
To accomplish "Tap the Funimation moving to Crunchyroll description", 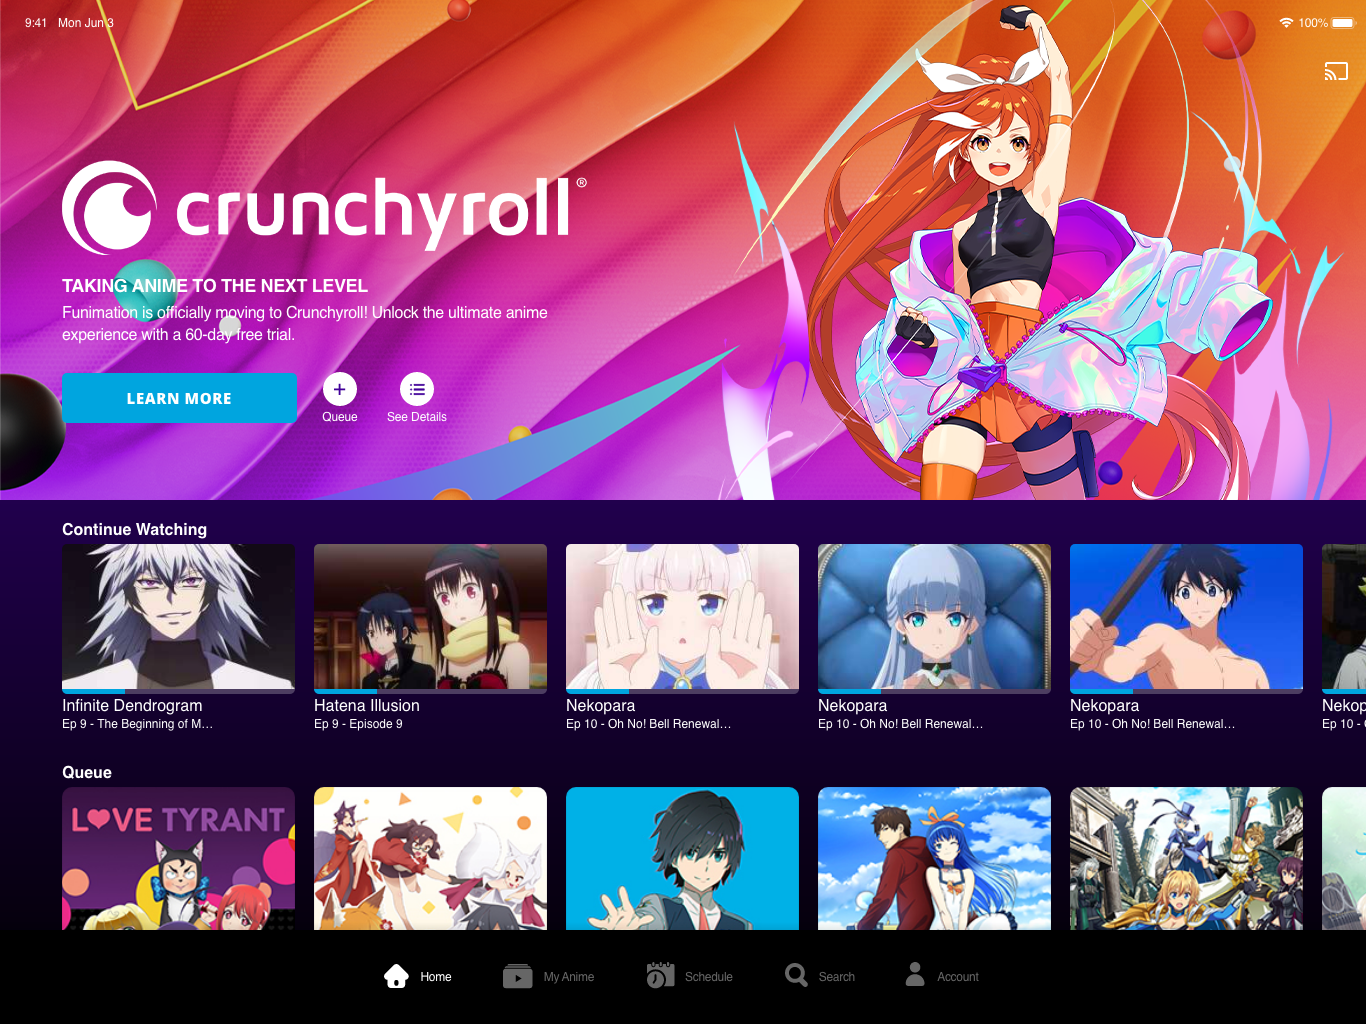I will click(305, 323).
